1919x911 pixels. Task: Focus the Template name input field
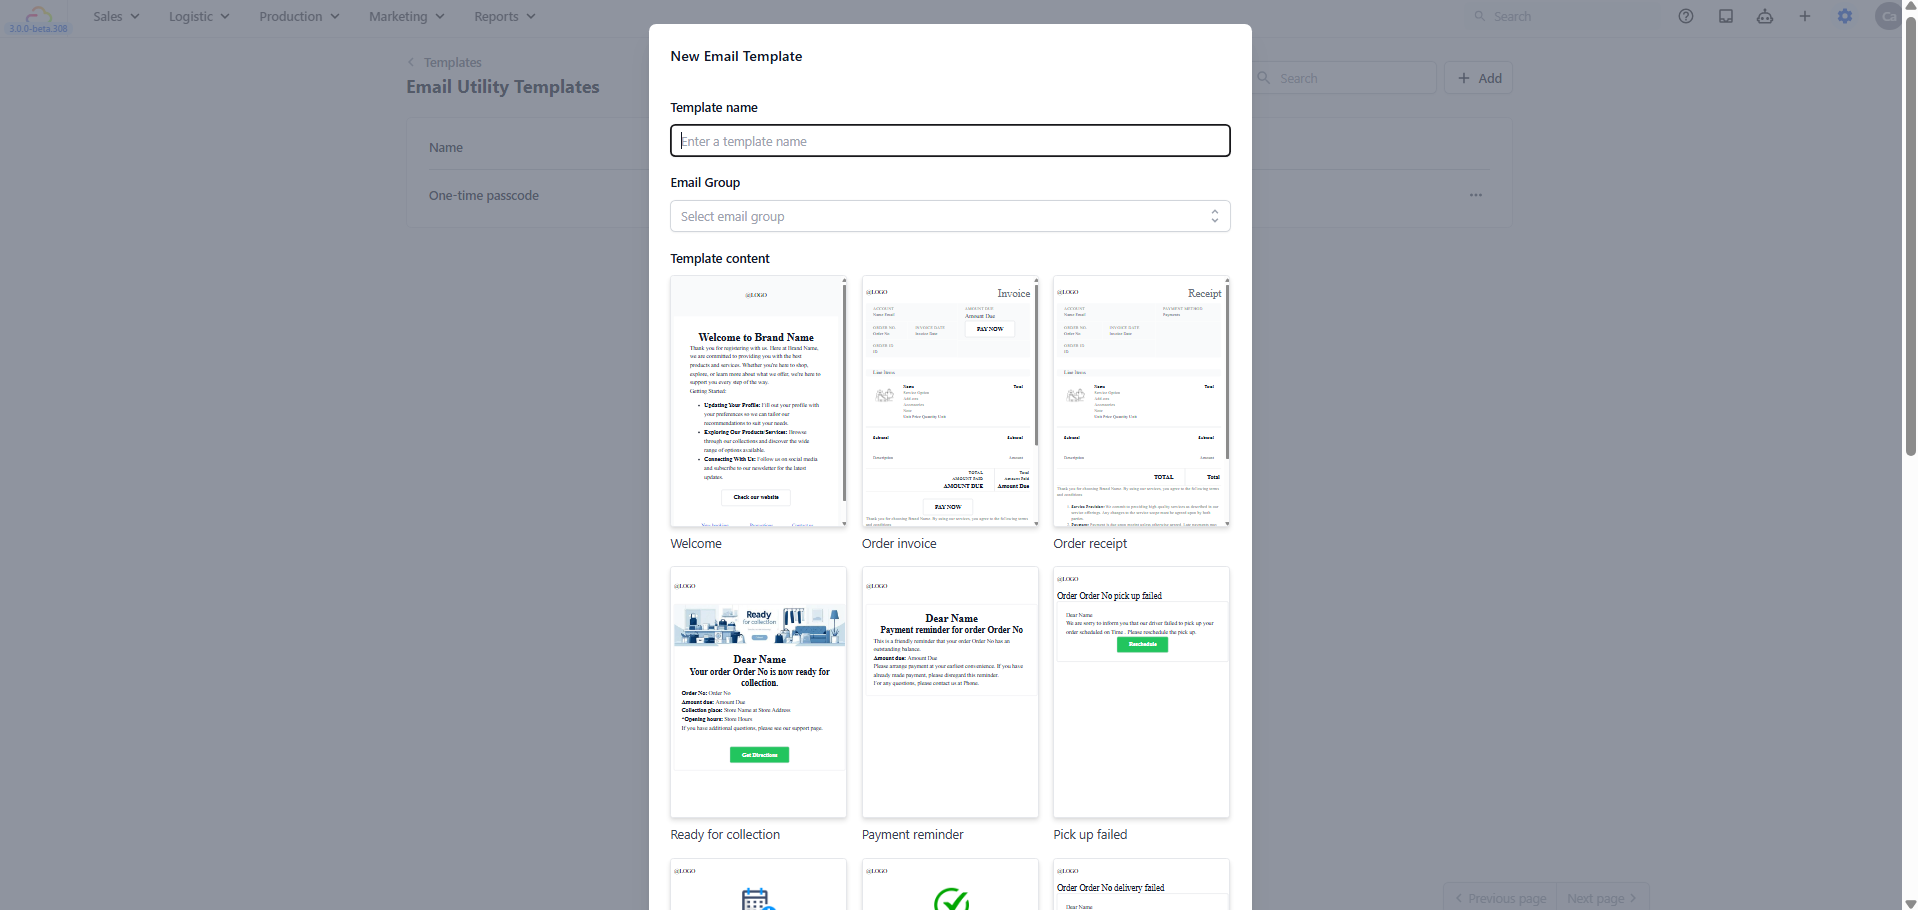950,141
